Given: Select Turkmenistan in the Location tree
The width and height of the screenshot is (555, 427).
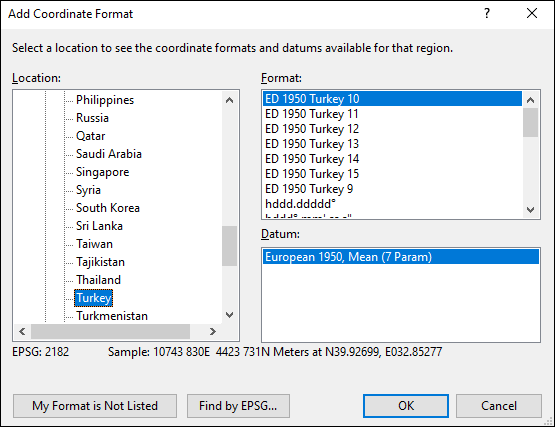Looking at the screenshot, I should pyautogui.click(x=112, y=316).
